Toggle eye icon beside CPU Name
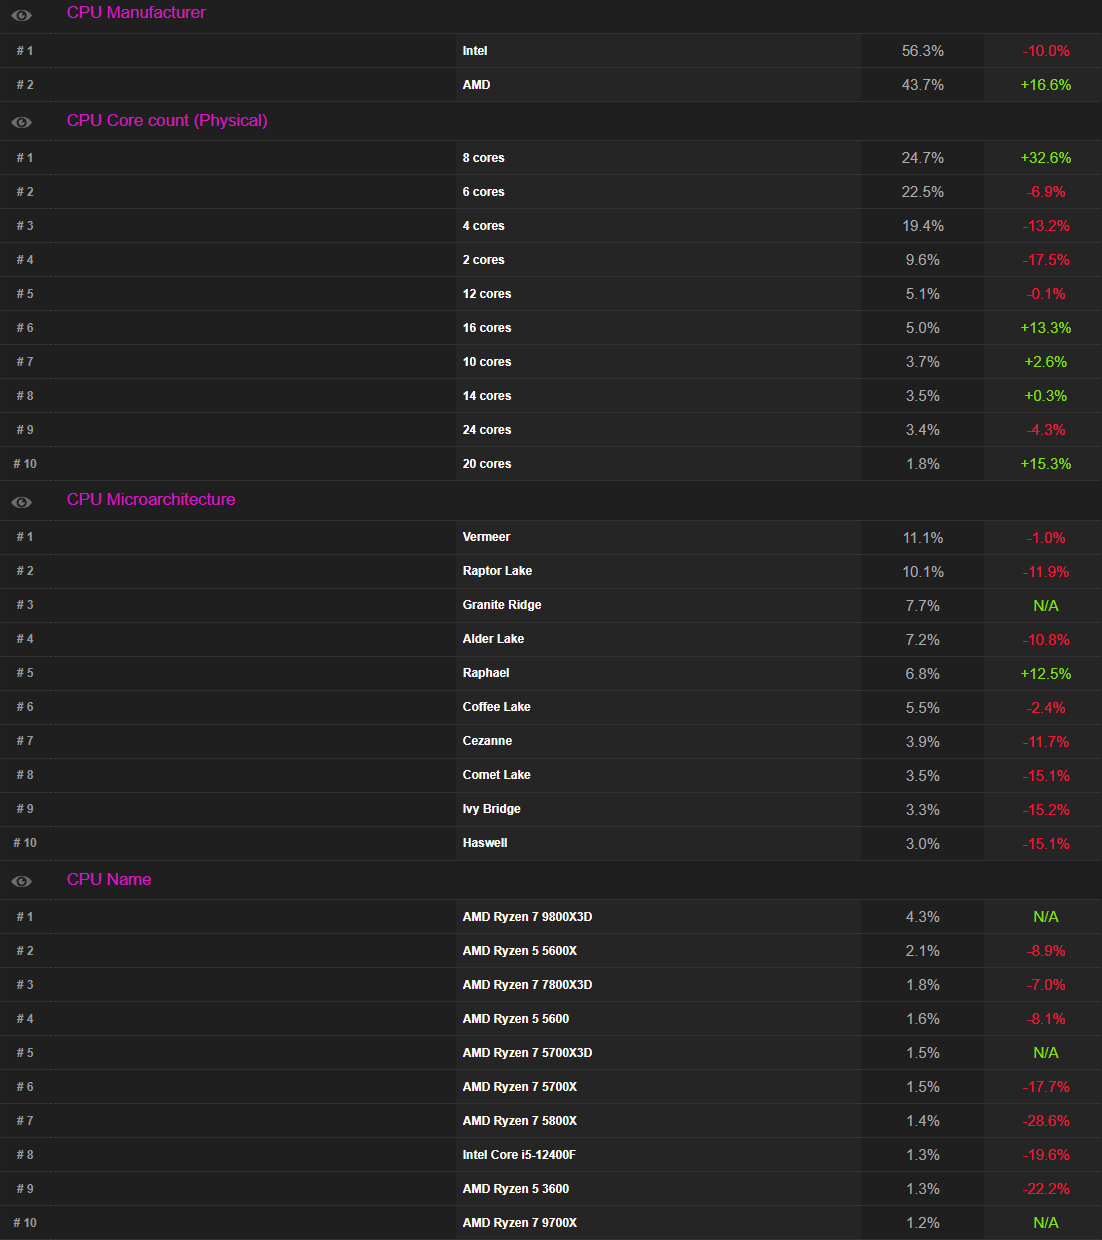 click(21, 881)
